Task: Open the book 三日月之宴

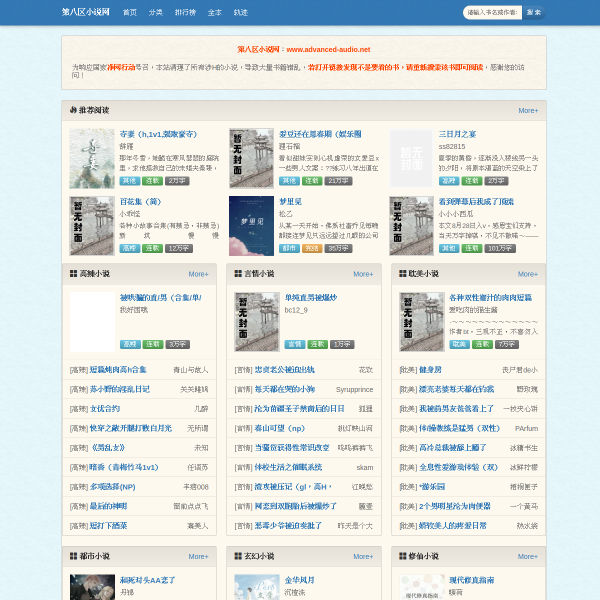Action: coord(457,134)
